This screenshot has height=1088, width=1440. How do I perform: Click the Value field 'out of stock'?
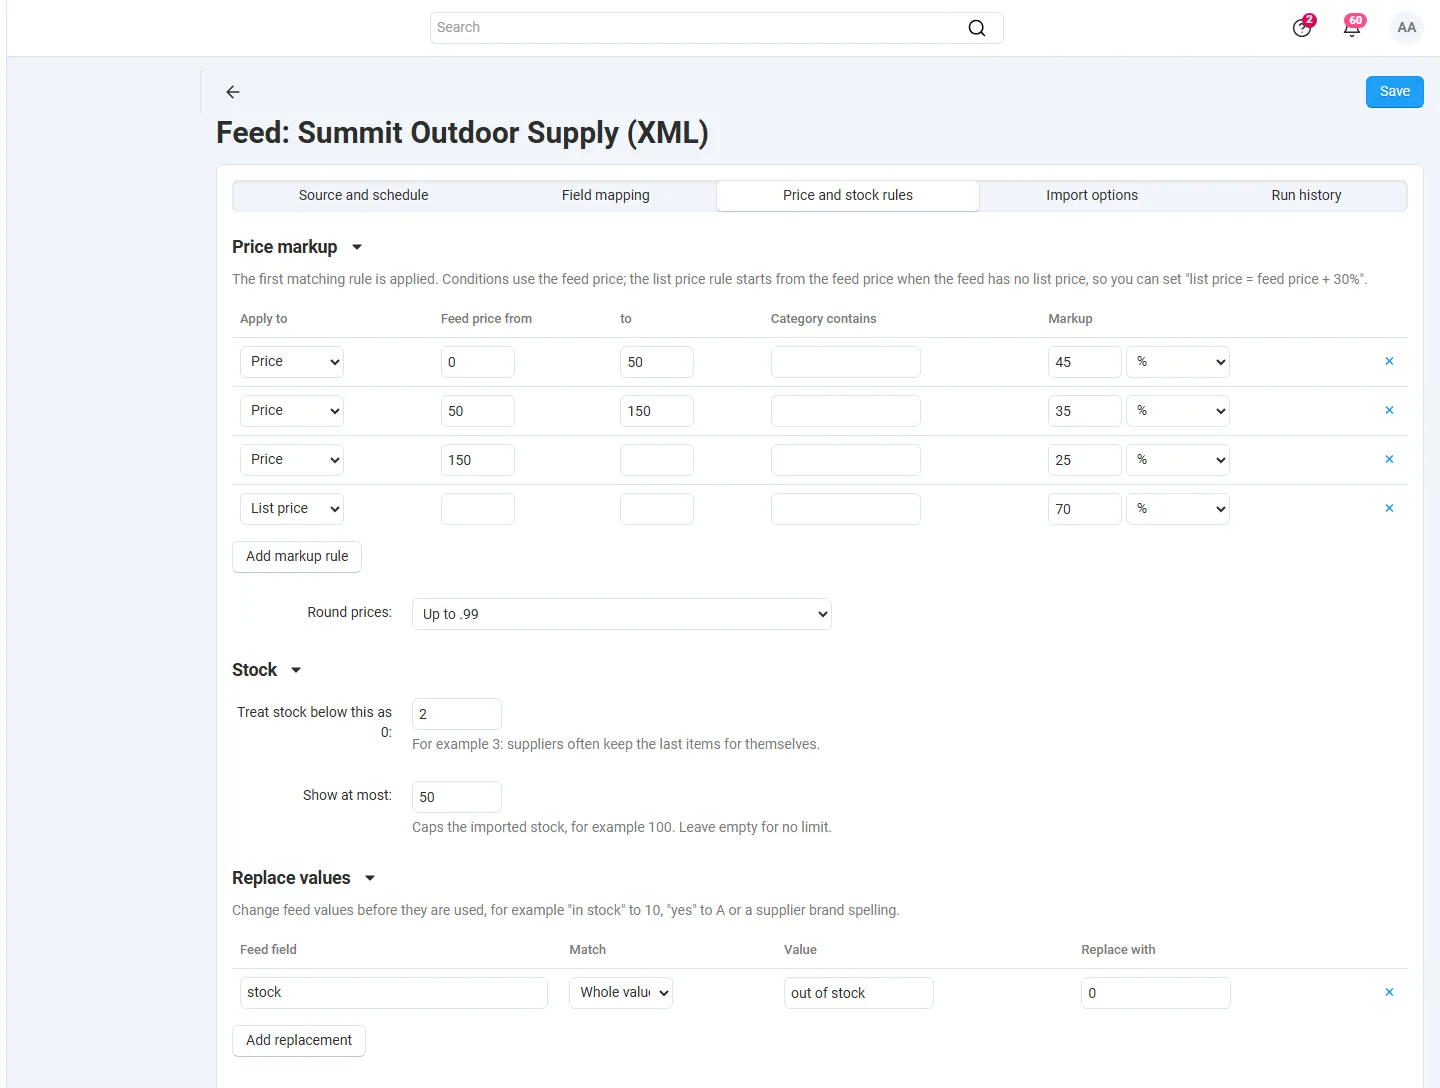(x=859, y=993)
